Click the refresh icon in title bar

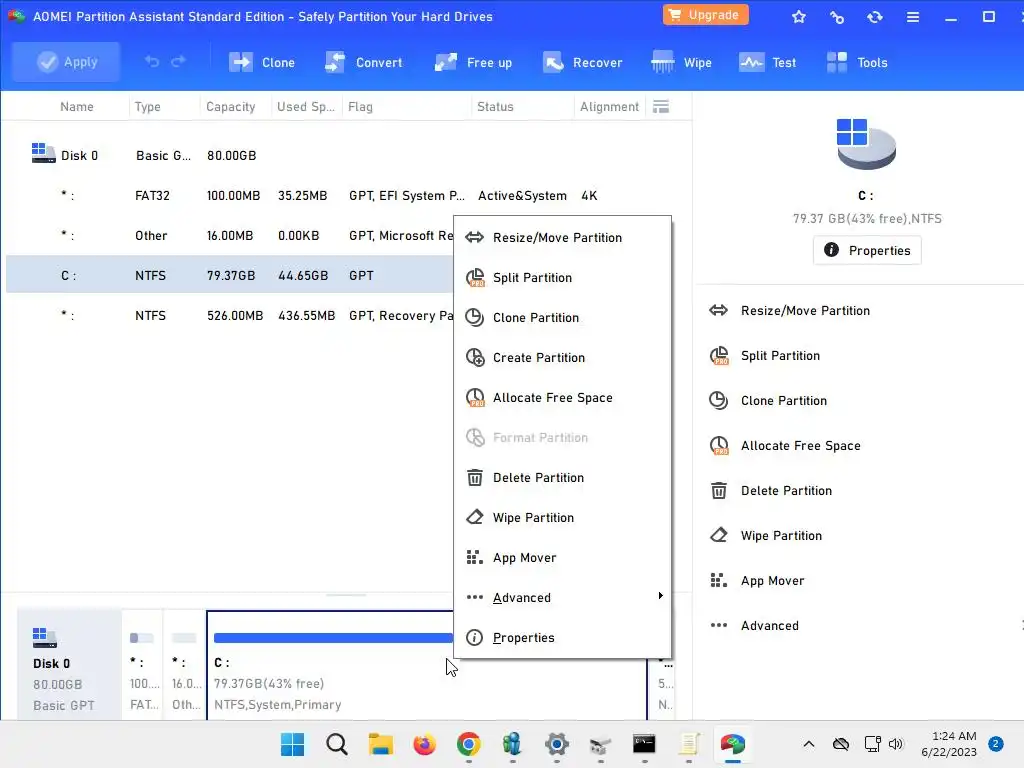(x=875, y=17)
